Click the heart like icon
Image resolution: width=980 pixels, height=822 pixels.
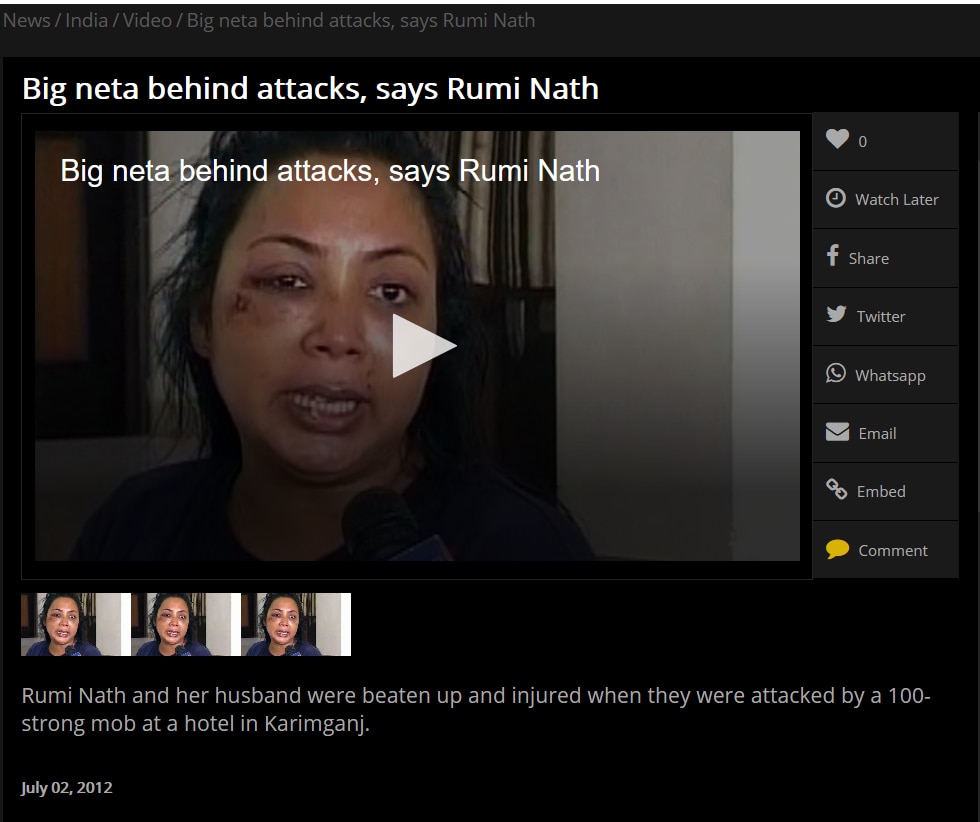tap(837, 140)
